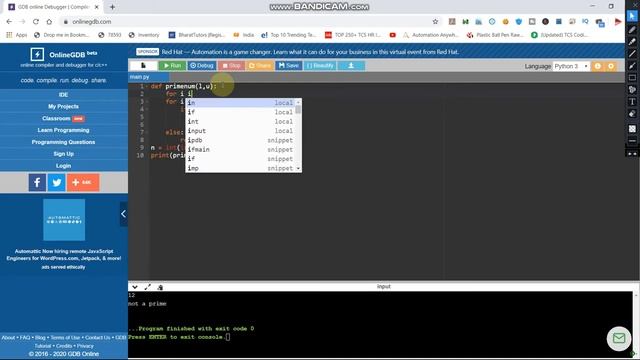Screen dimensions: 640x360
Task: Pick the 'if' local autocomplete suggestion
Action: tap(241, 112)
